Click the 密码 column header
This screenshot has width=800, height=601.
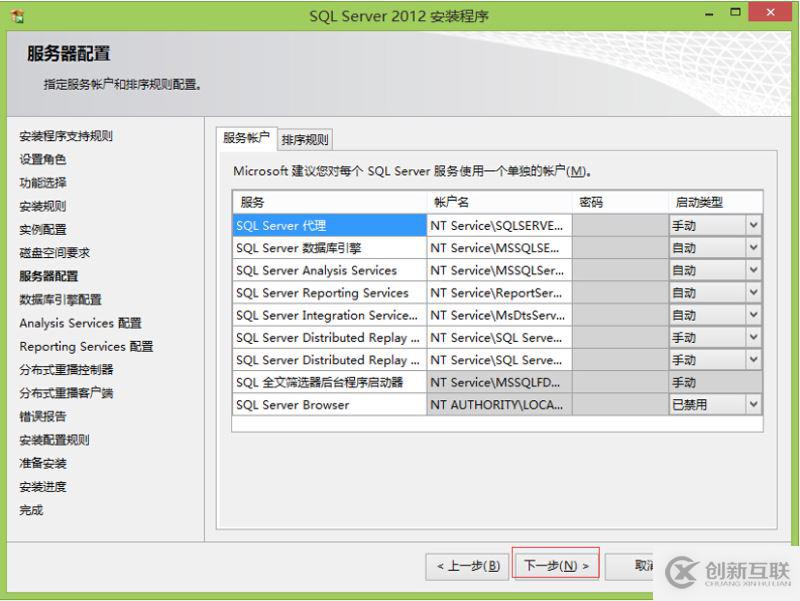(x=620, y=203)
